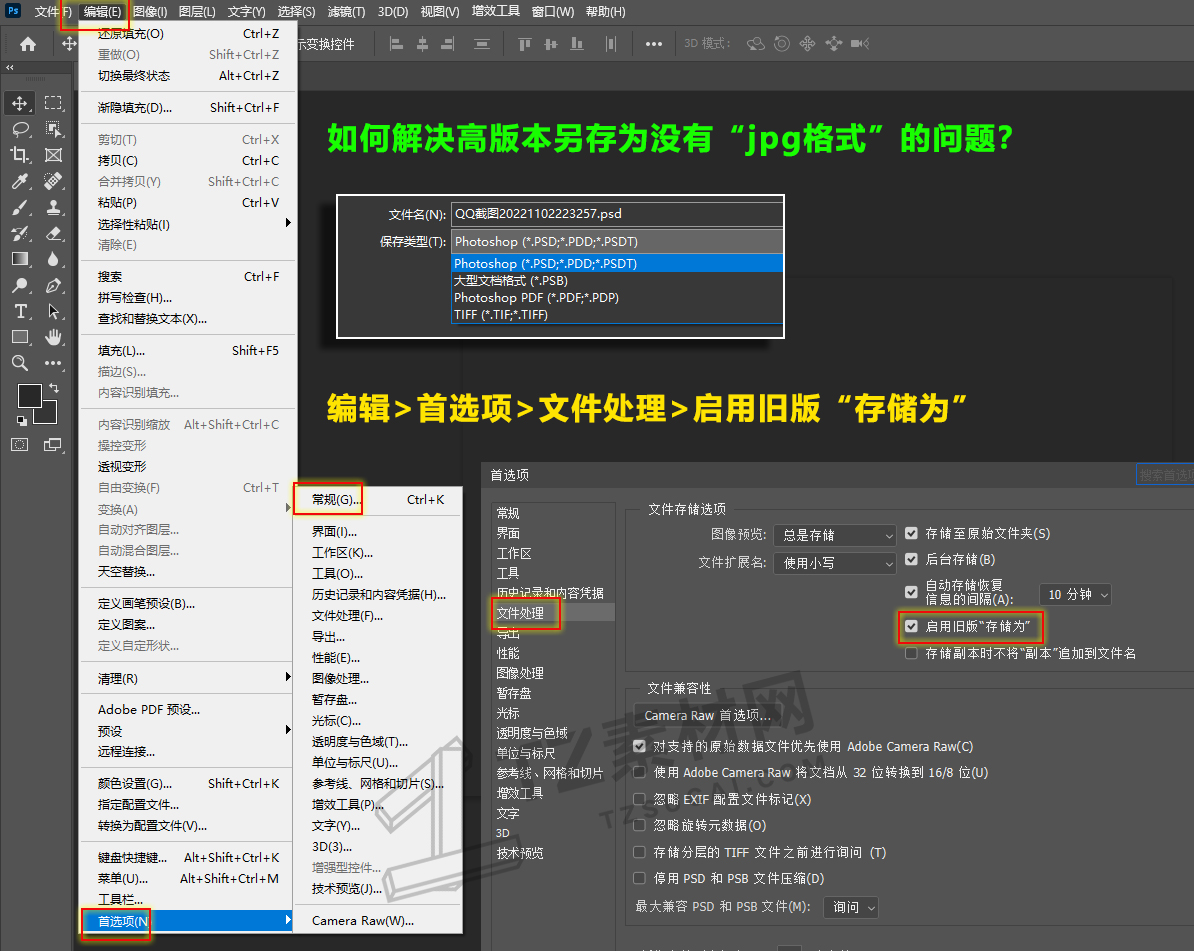Viewport: 1194px width, 951px height.
Task: Select the Gradient tool
Action: tap(20, 259)
